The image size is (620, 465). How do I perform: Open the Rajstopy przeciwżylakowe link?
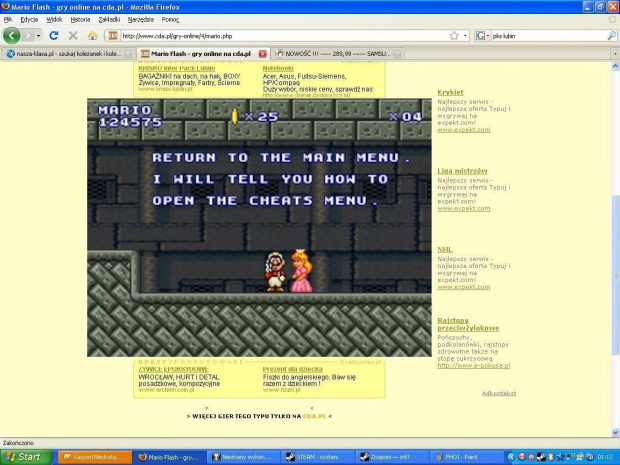click(468, 324)
